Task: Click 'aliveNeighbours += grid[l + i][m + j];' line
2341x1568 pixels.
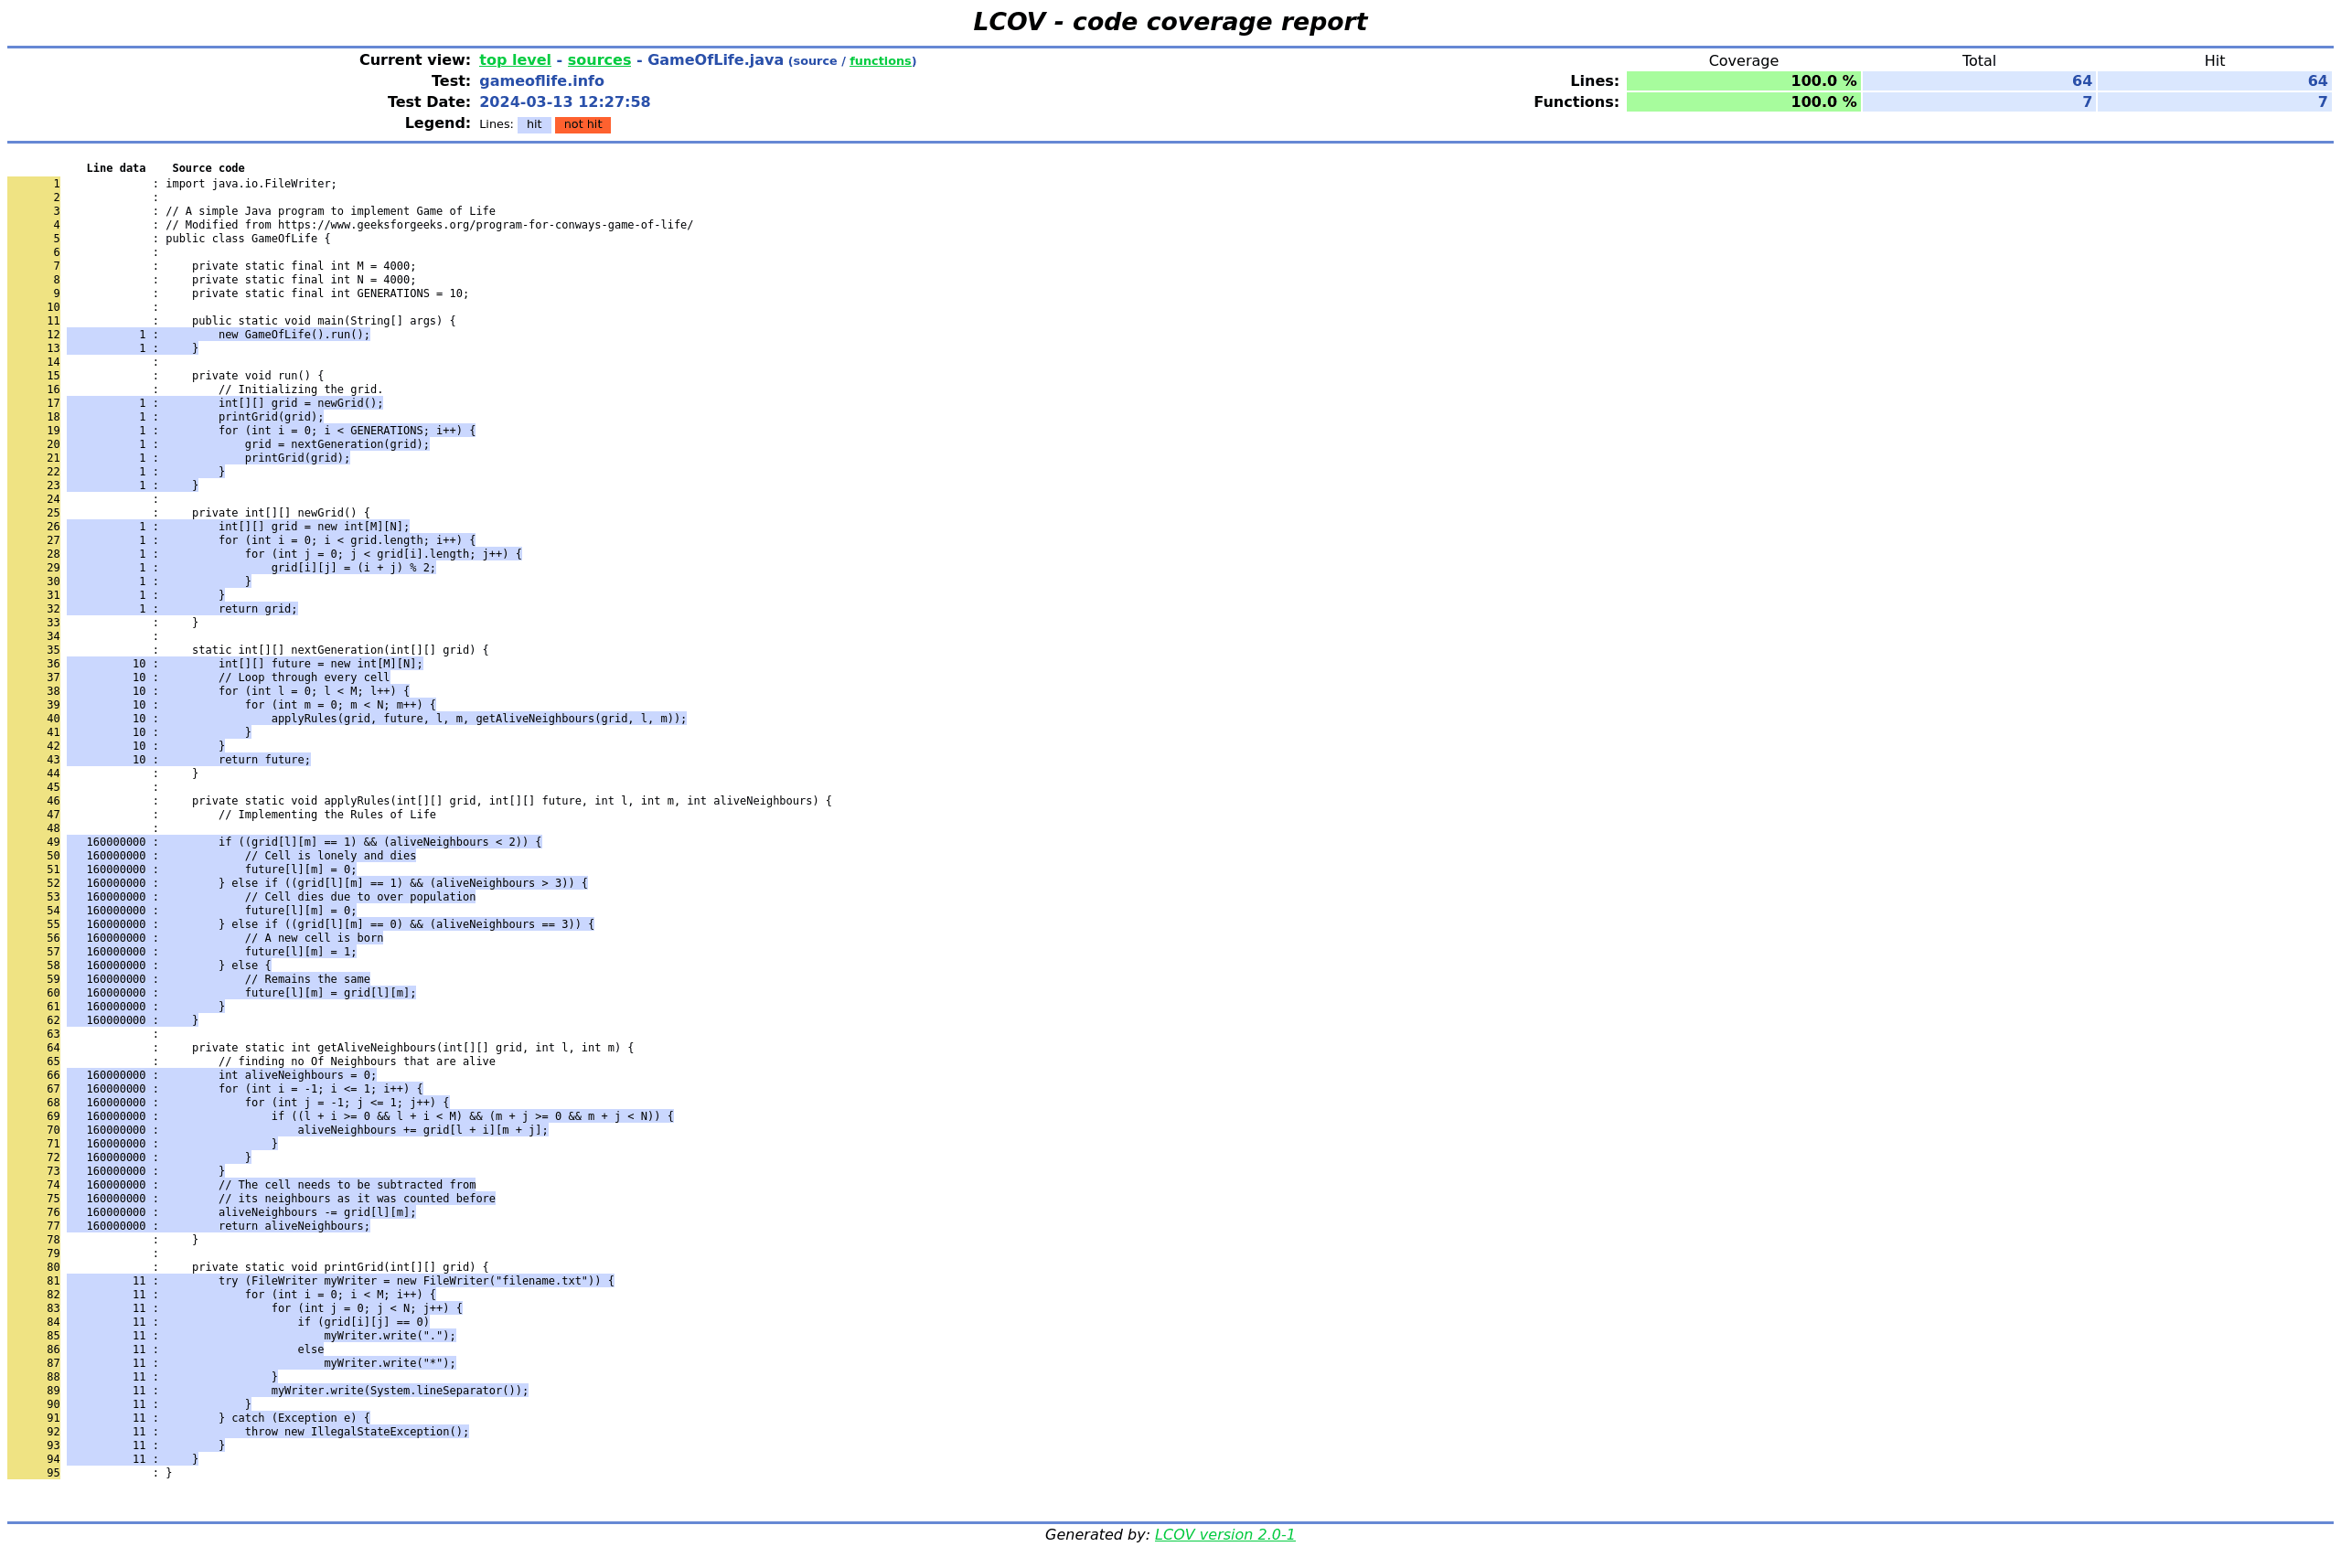Action: coord(422,1130)
